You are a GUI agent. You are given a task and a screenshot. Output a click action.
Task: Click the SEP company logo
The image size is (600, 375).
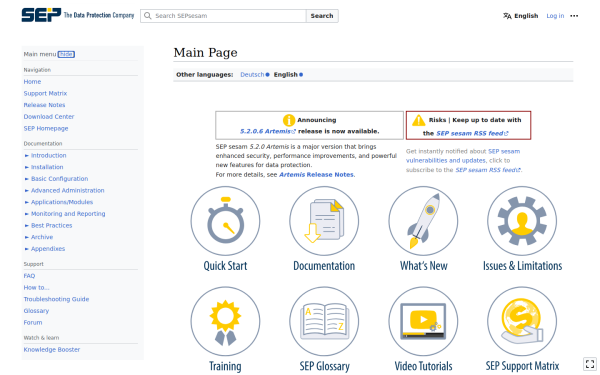78,15
